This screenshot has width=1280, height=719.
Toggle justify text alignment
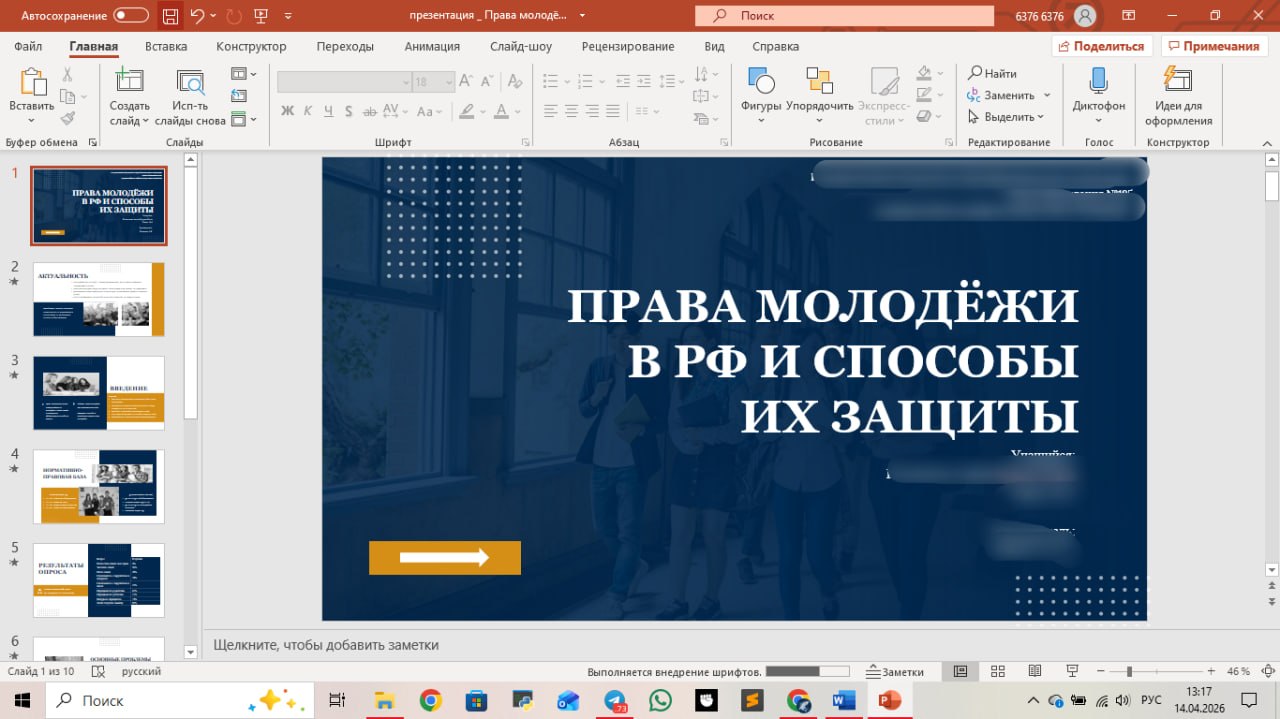pyautogui.click(x=613, y=111)
